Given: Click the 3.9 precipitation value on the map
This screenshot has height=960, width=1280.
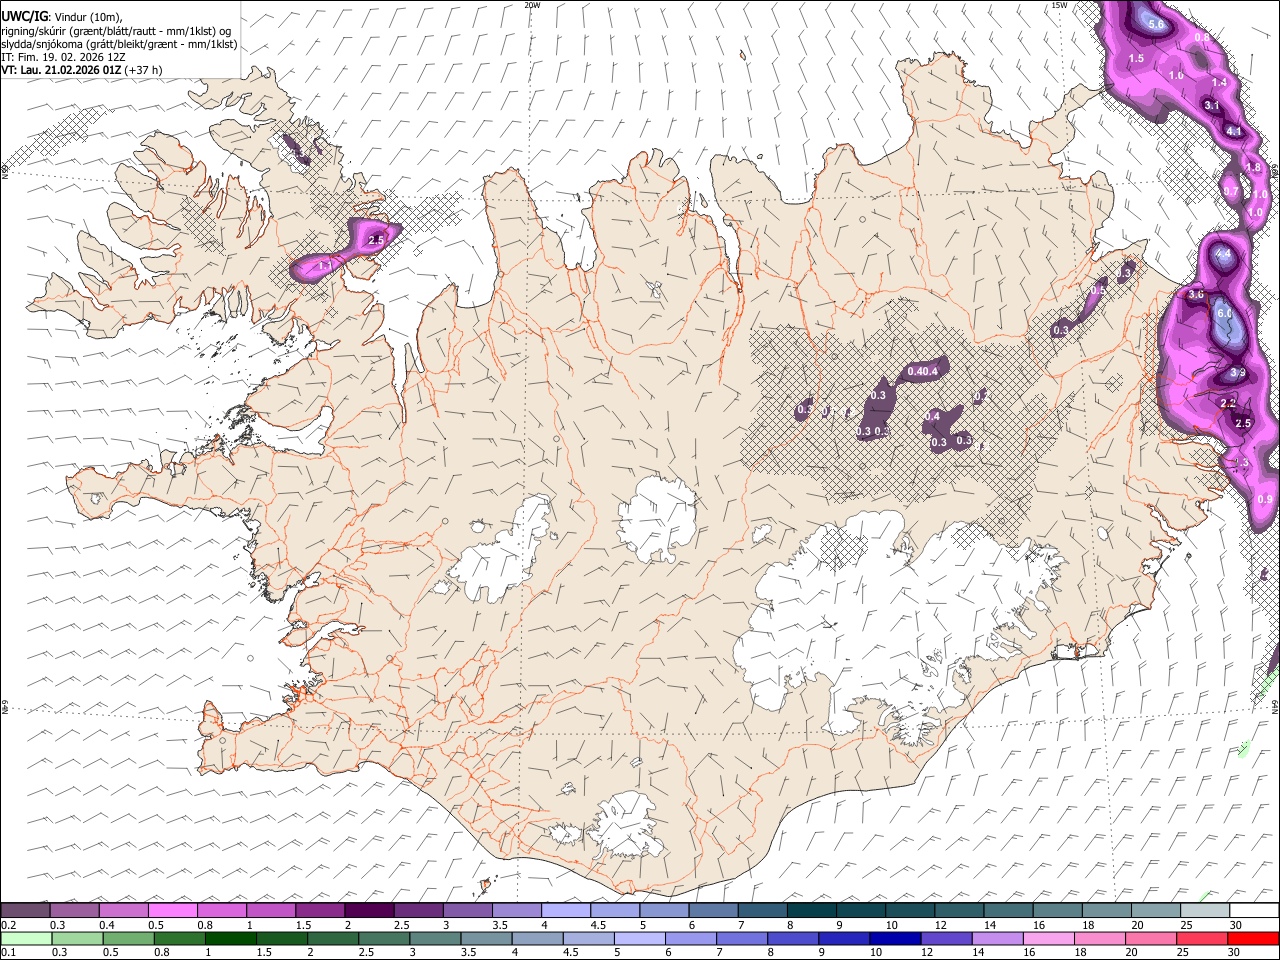Looking at the screenshot, I should 1238,373.
